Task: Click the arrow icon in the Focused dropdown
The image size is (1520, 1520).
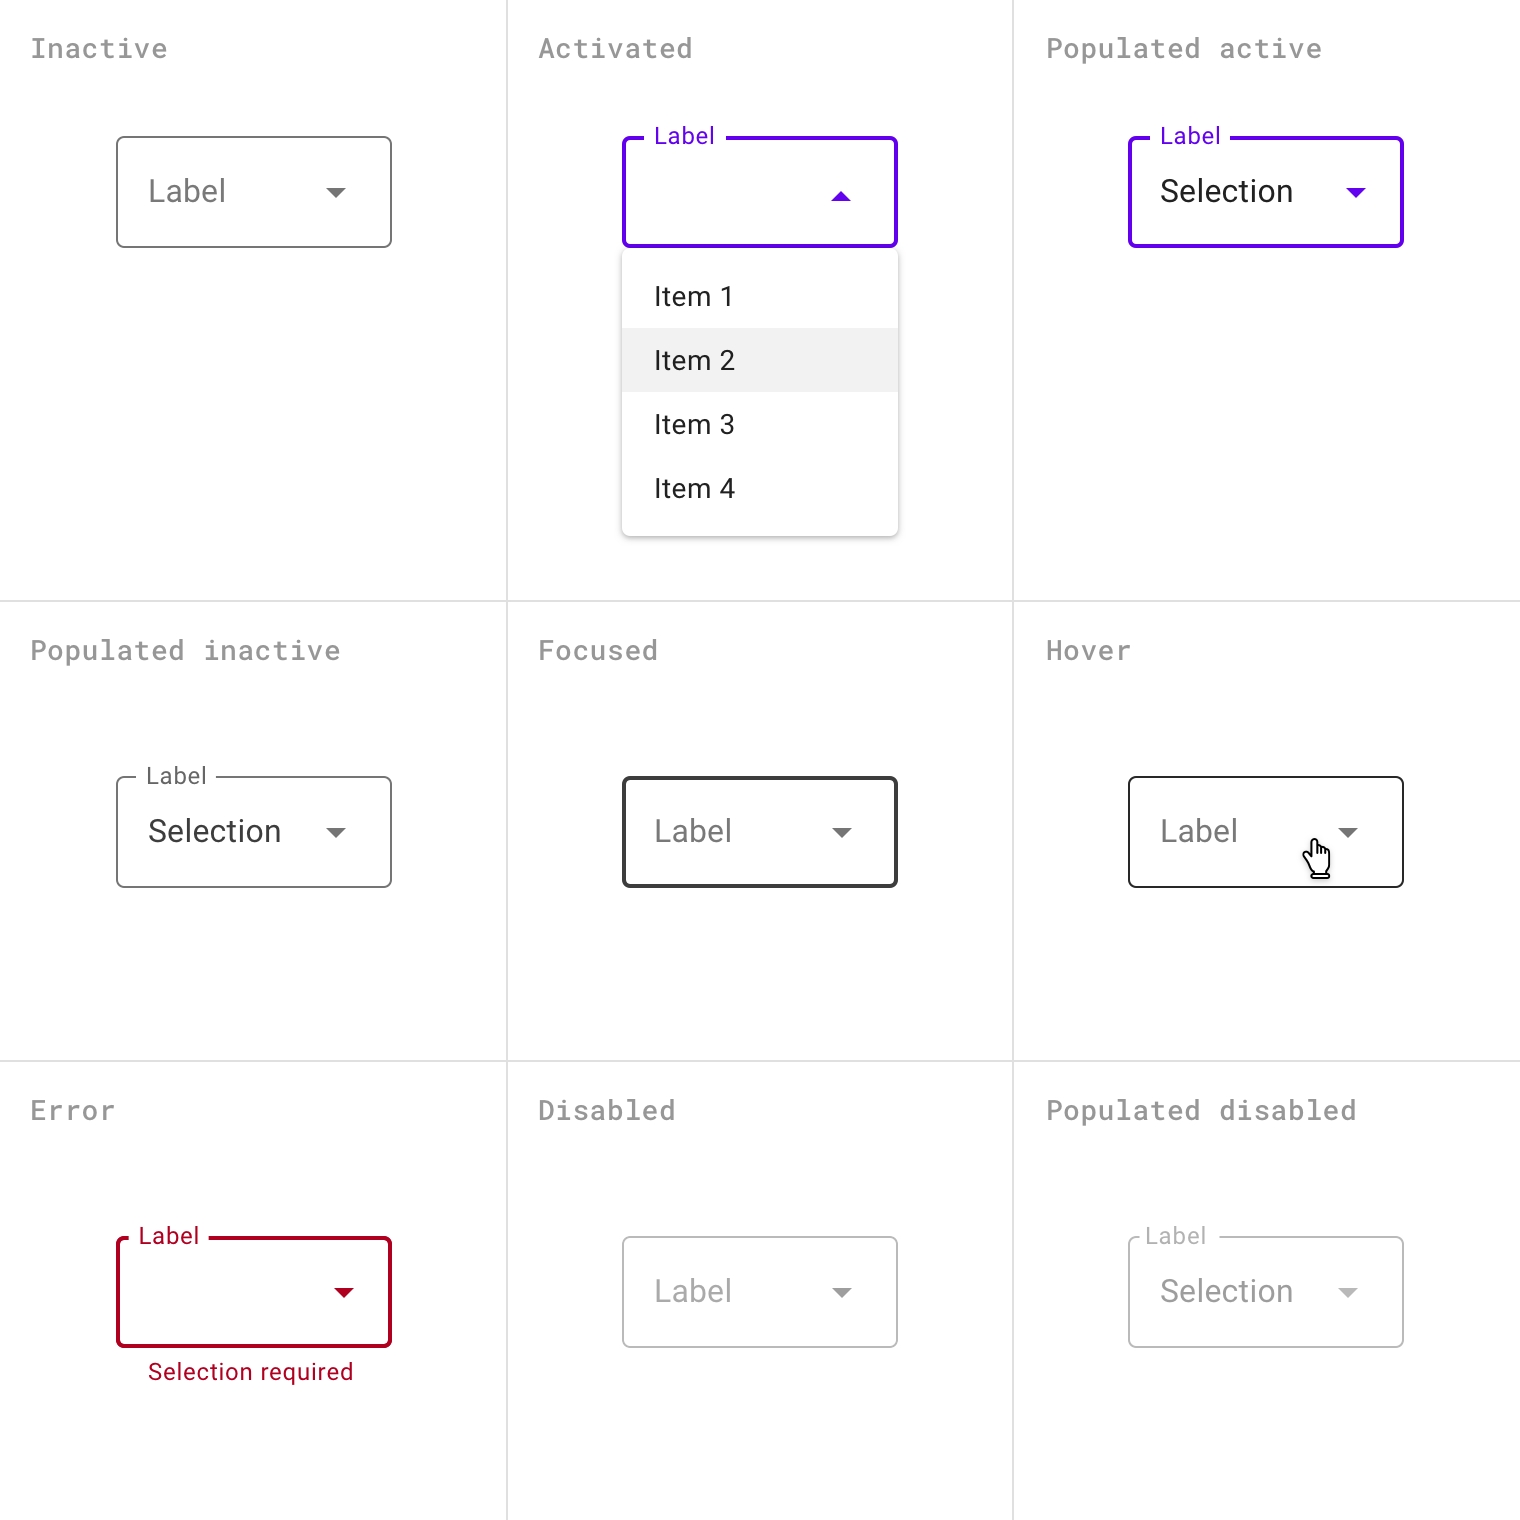Action: click(842, 833)
